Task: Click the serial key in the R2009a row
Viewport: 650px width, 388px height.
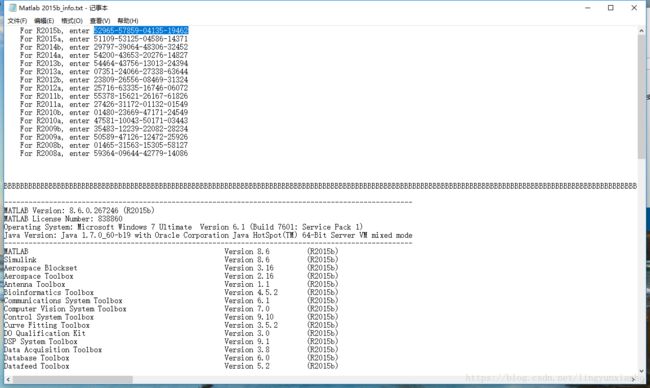Action: click(141, 137)
